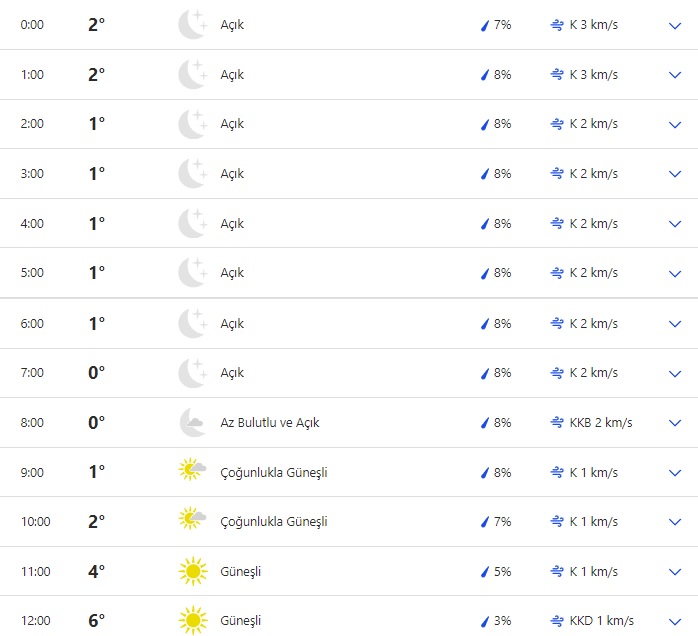Screen dimensions: 698x636
Task: Click the 6° temperature at 12:00
Action: pos(96,621)
